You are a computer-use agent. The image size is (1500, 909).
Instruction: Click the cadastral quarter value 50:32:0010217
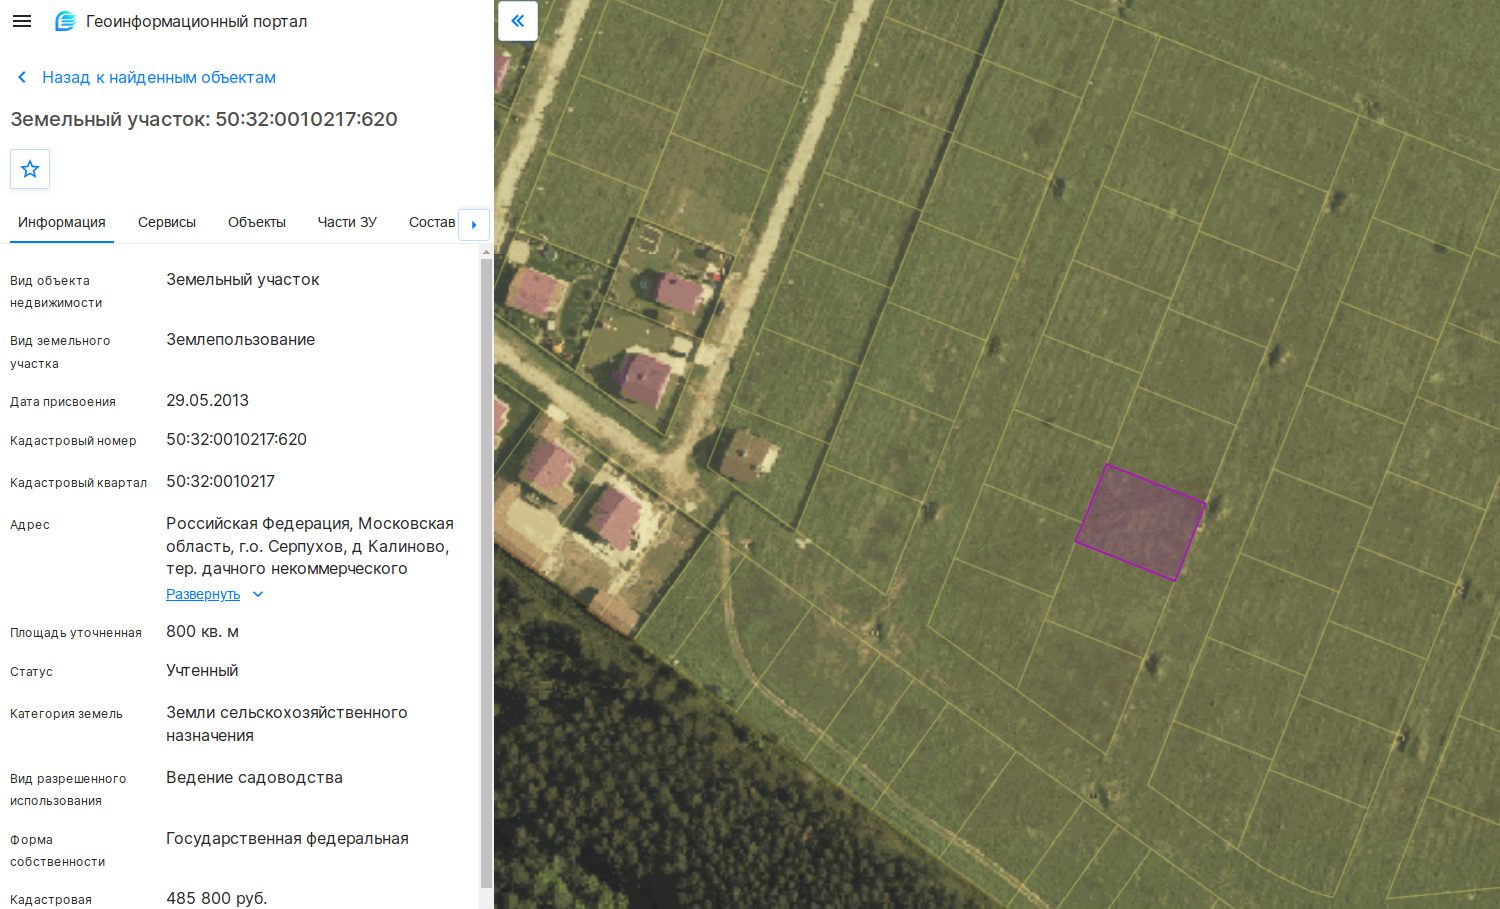click(220, 481)
